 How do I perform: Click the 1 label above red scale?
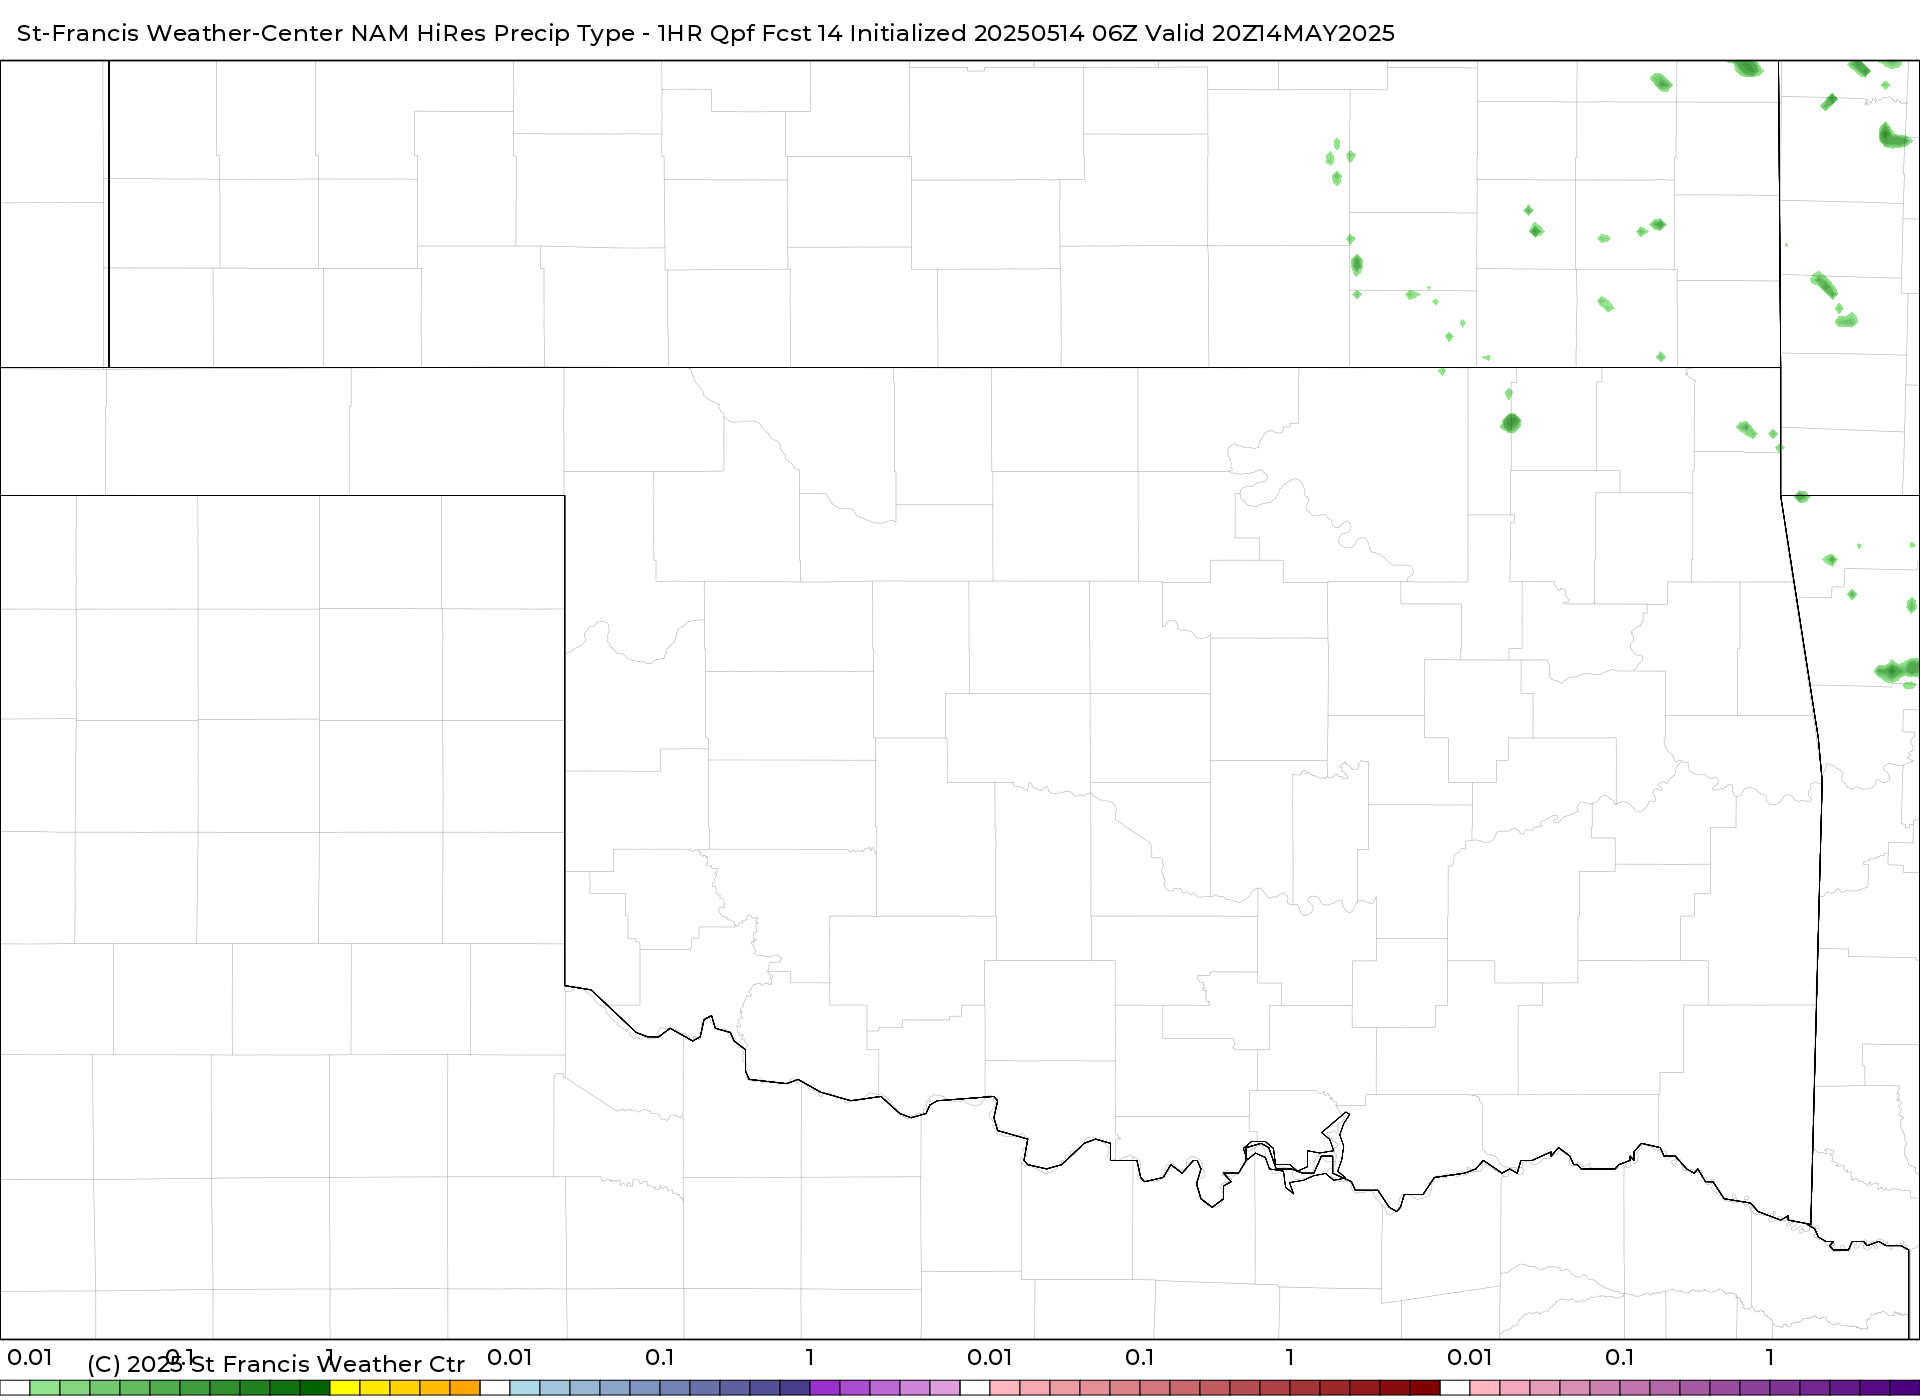[x=1289, y=1357]
